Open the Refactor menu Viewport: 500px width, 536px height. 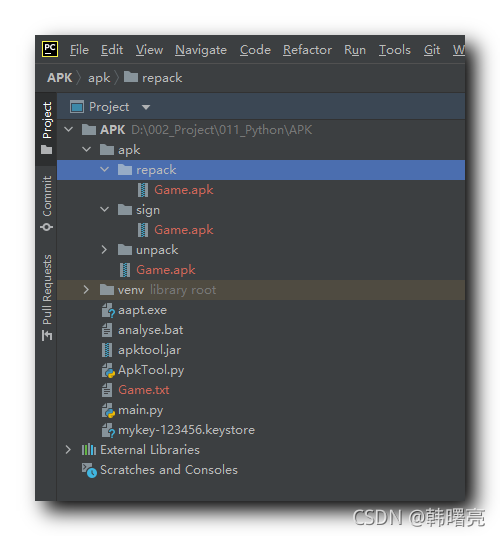point(307,50)
